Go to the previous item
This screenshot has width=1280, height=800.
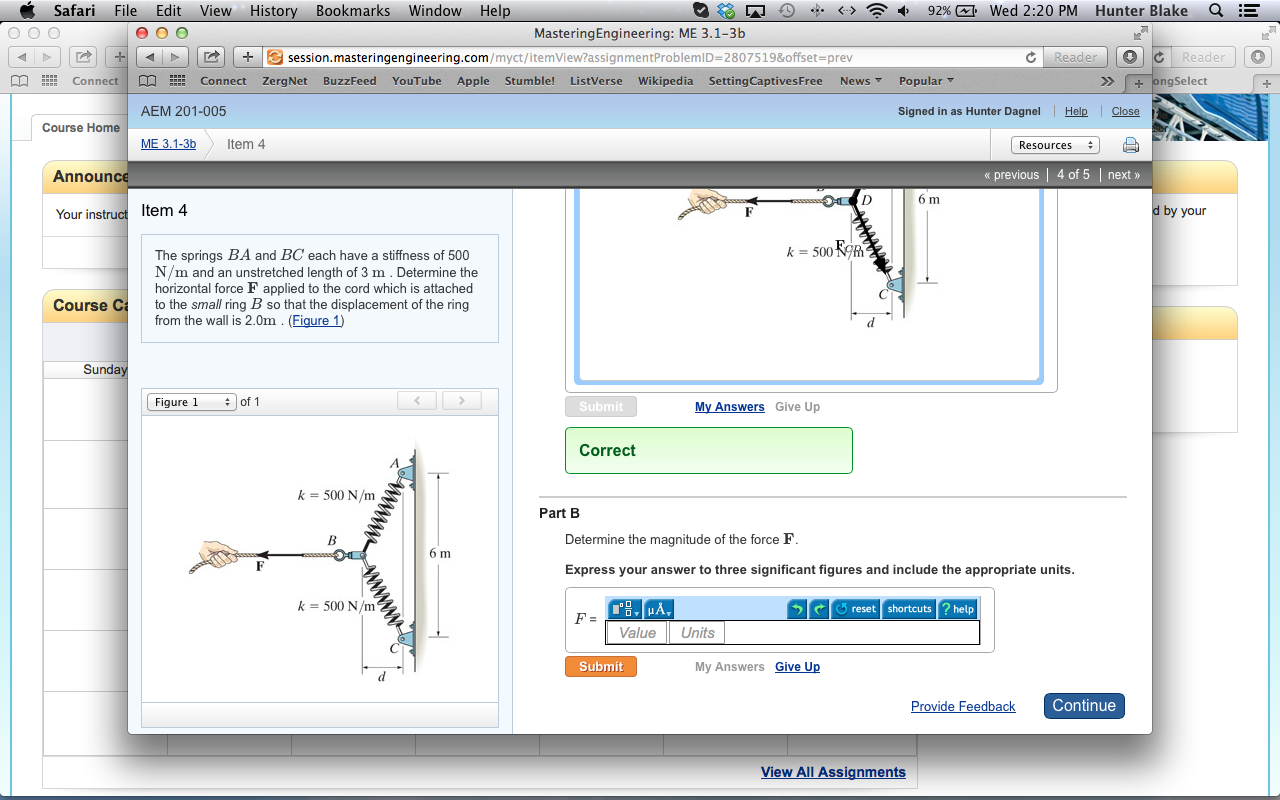pos(1012,175)
